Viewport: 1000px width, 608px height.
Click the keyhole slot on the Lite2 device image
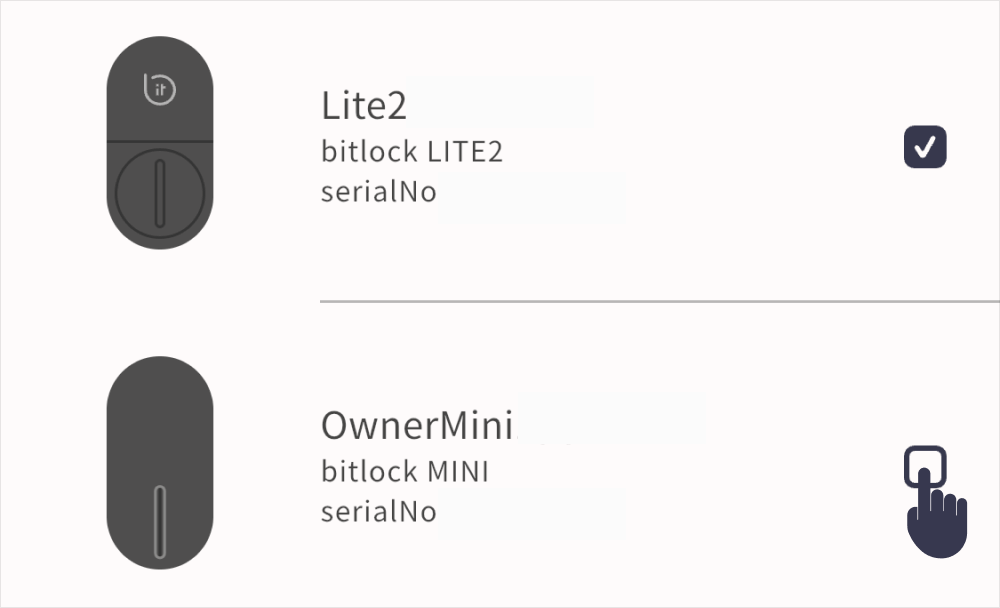coord(160,192)
